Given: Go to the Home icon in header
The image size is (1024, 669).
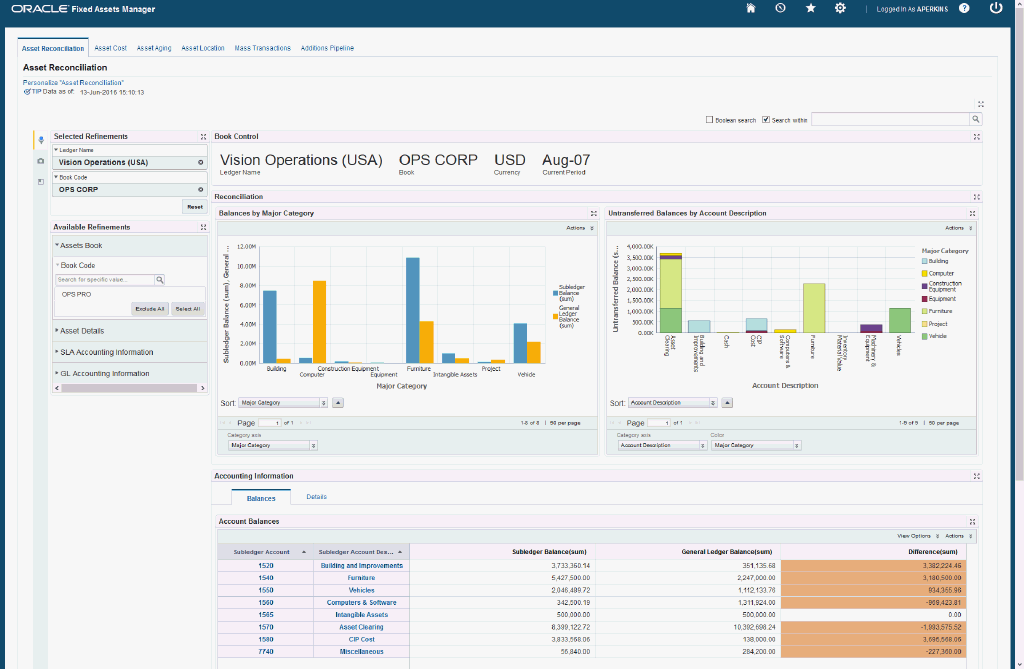Looking at the screenshot, I should pyautogui.click(x=751, y=8).
